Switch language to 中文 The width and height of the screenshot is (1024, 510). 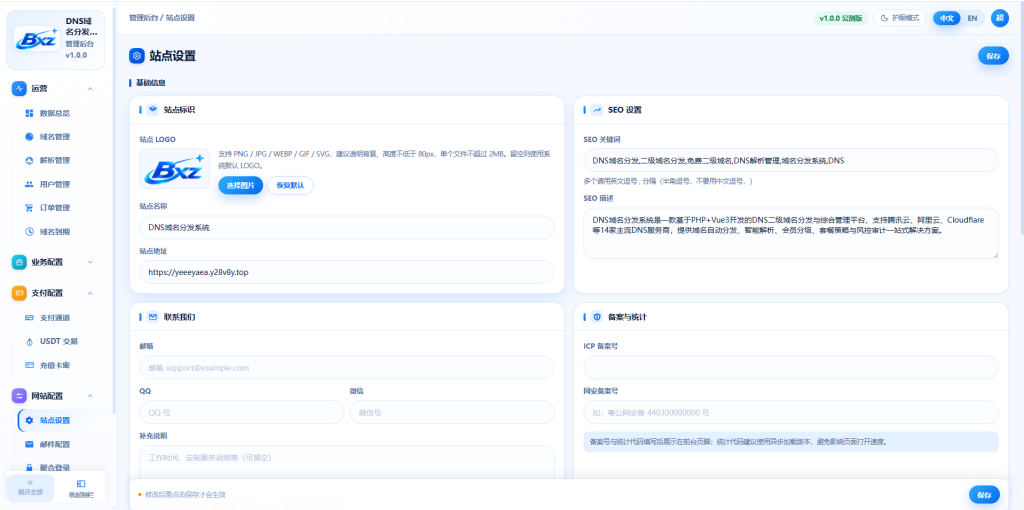tap(946, 18)
